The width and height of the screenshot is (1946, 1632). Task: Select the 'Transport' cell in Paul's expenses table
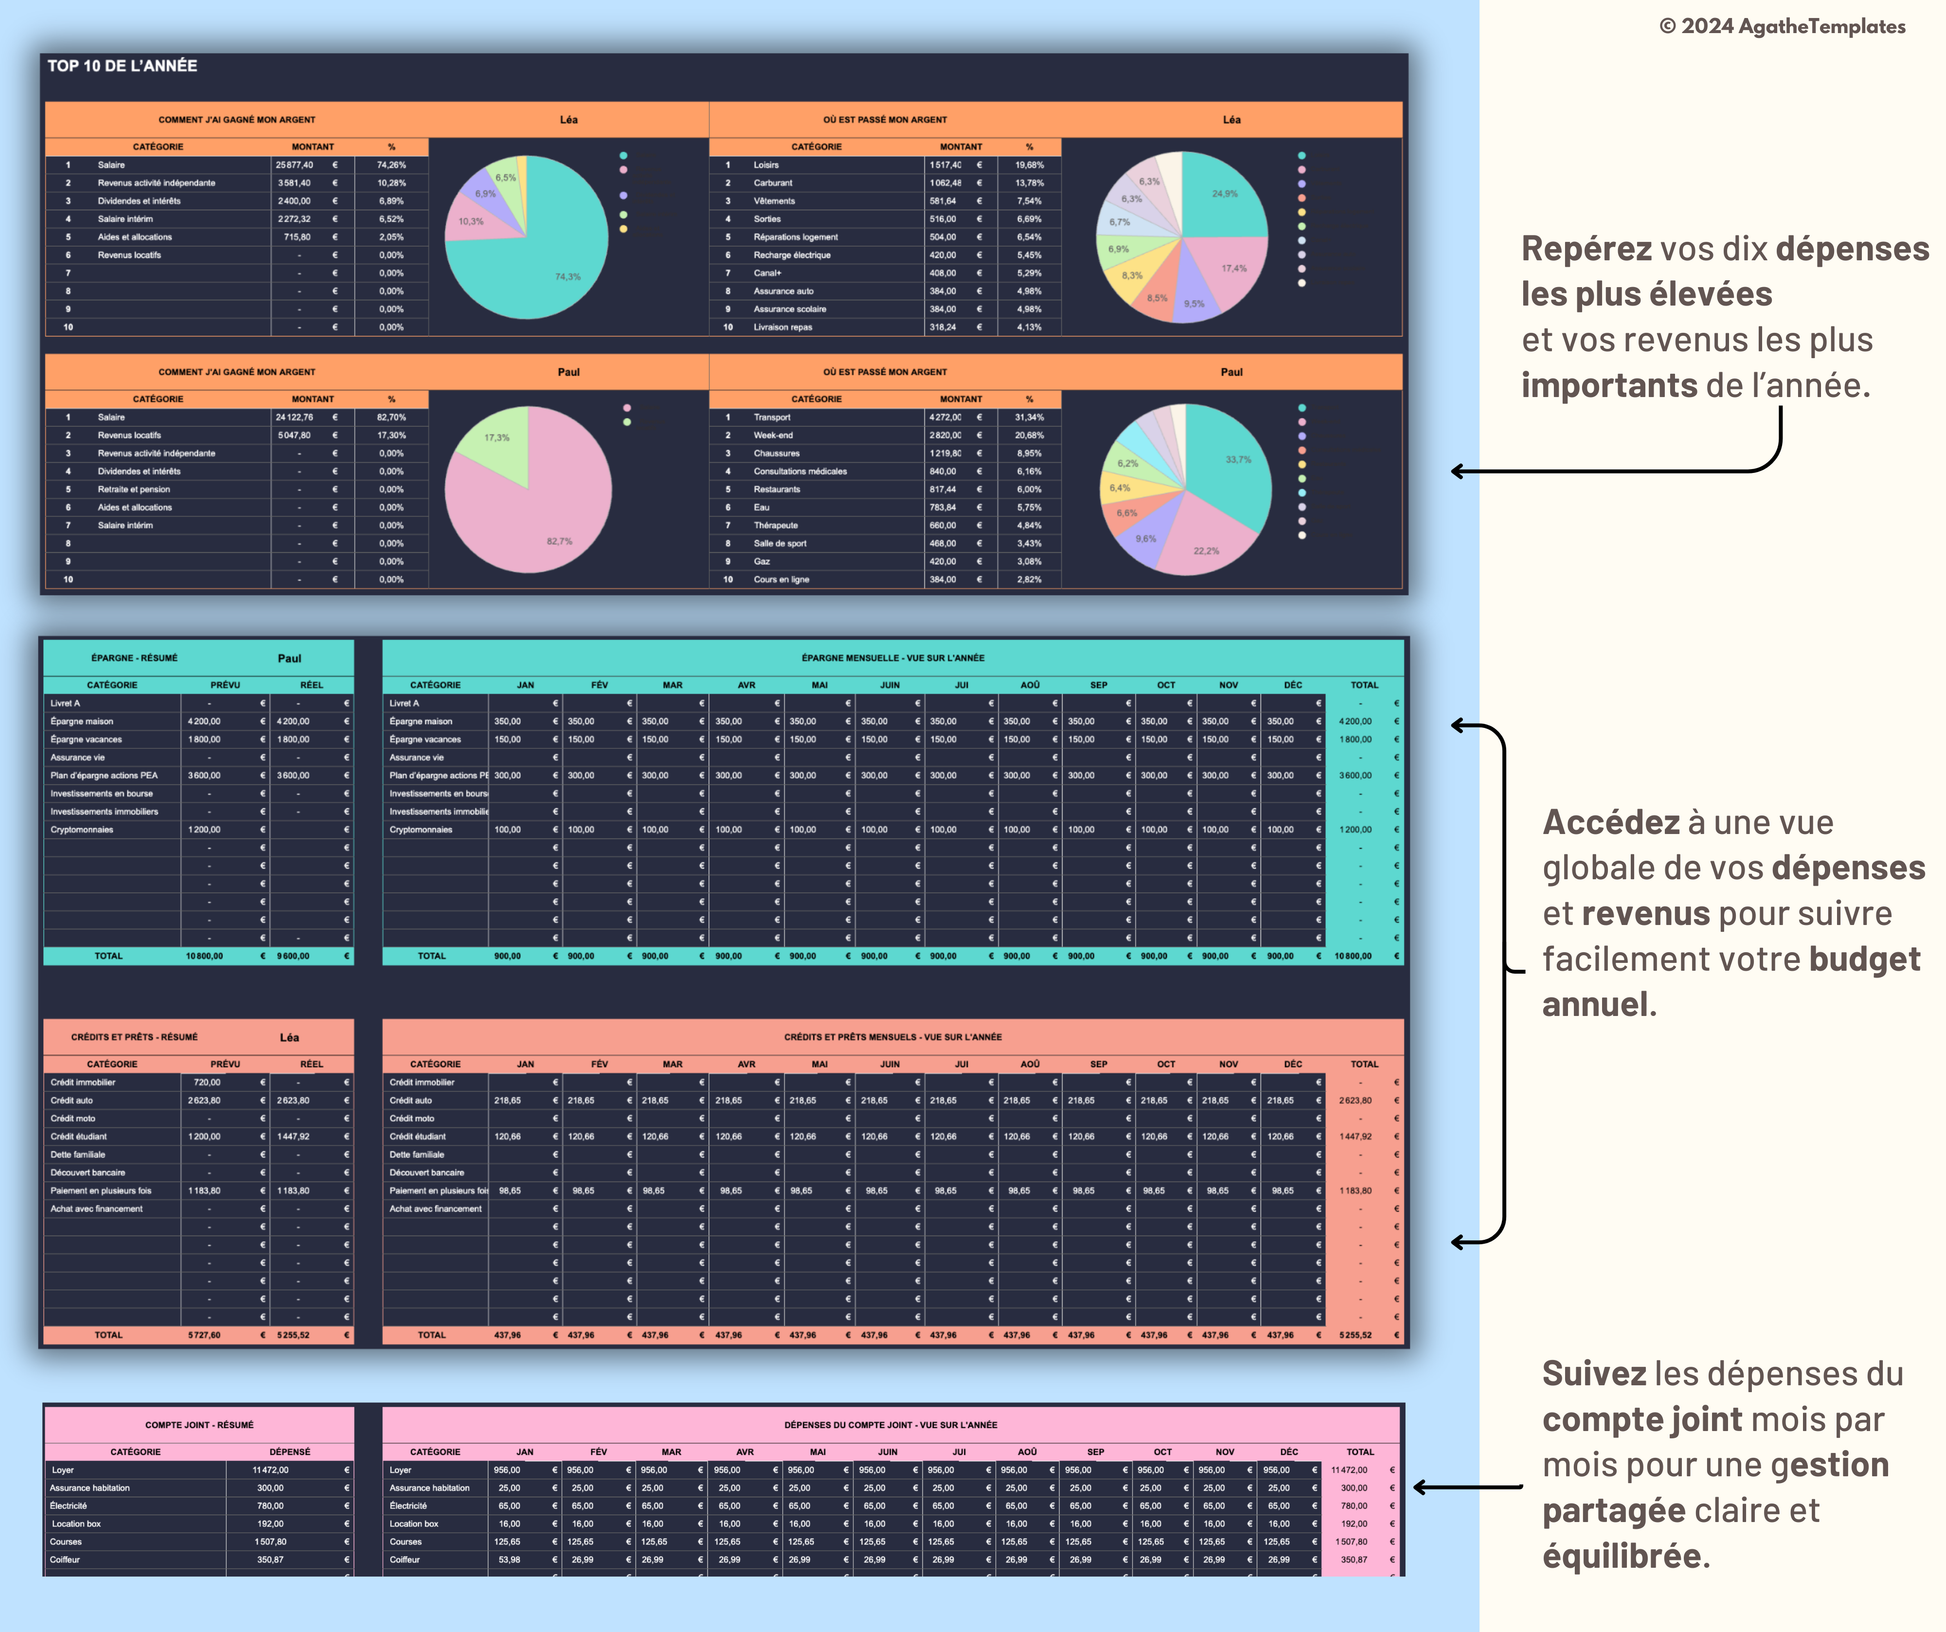click(x=771, y=417)
